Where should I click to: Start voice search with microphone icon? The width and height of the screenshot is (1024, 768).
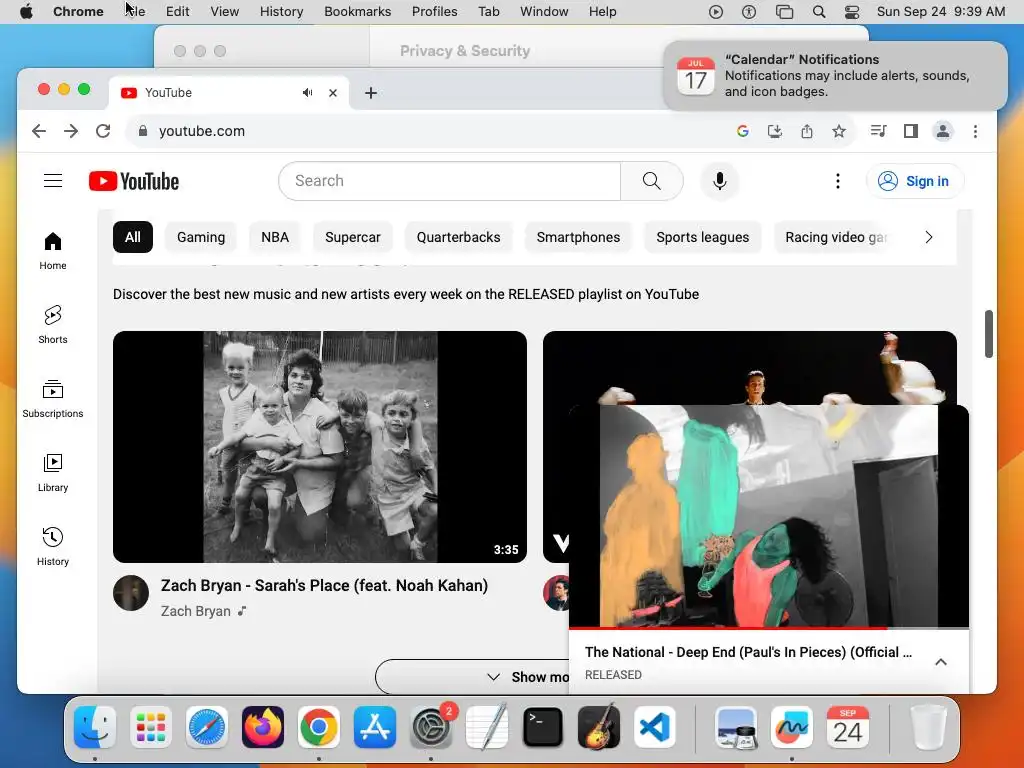720,181
